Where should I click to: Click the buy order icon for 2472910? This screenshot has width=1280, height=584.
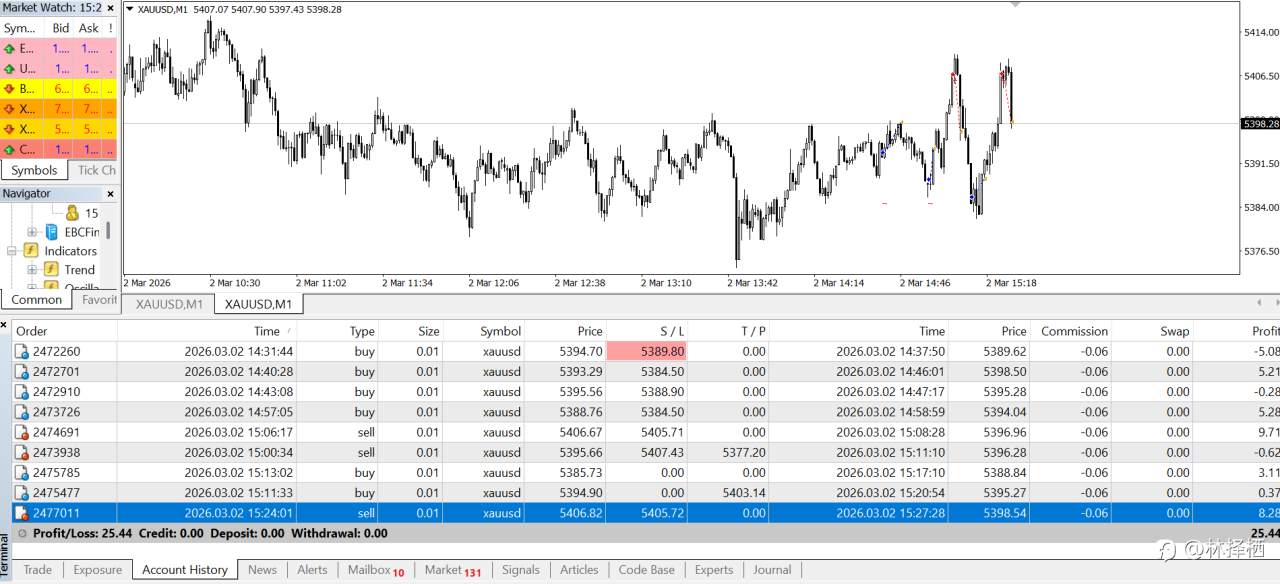21,392
